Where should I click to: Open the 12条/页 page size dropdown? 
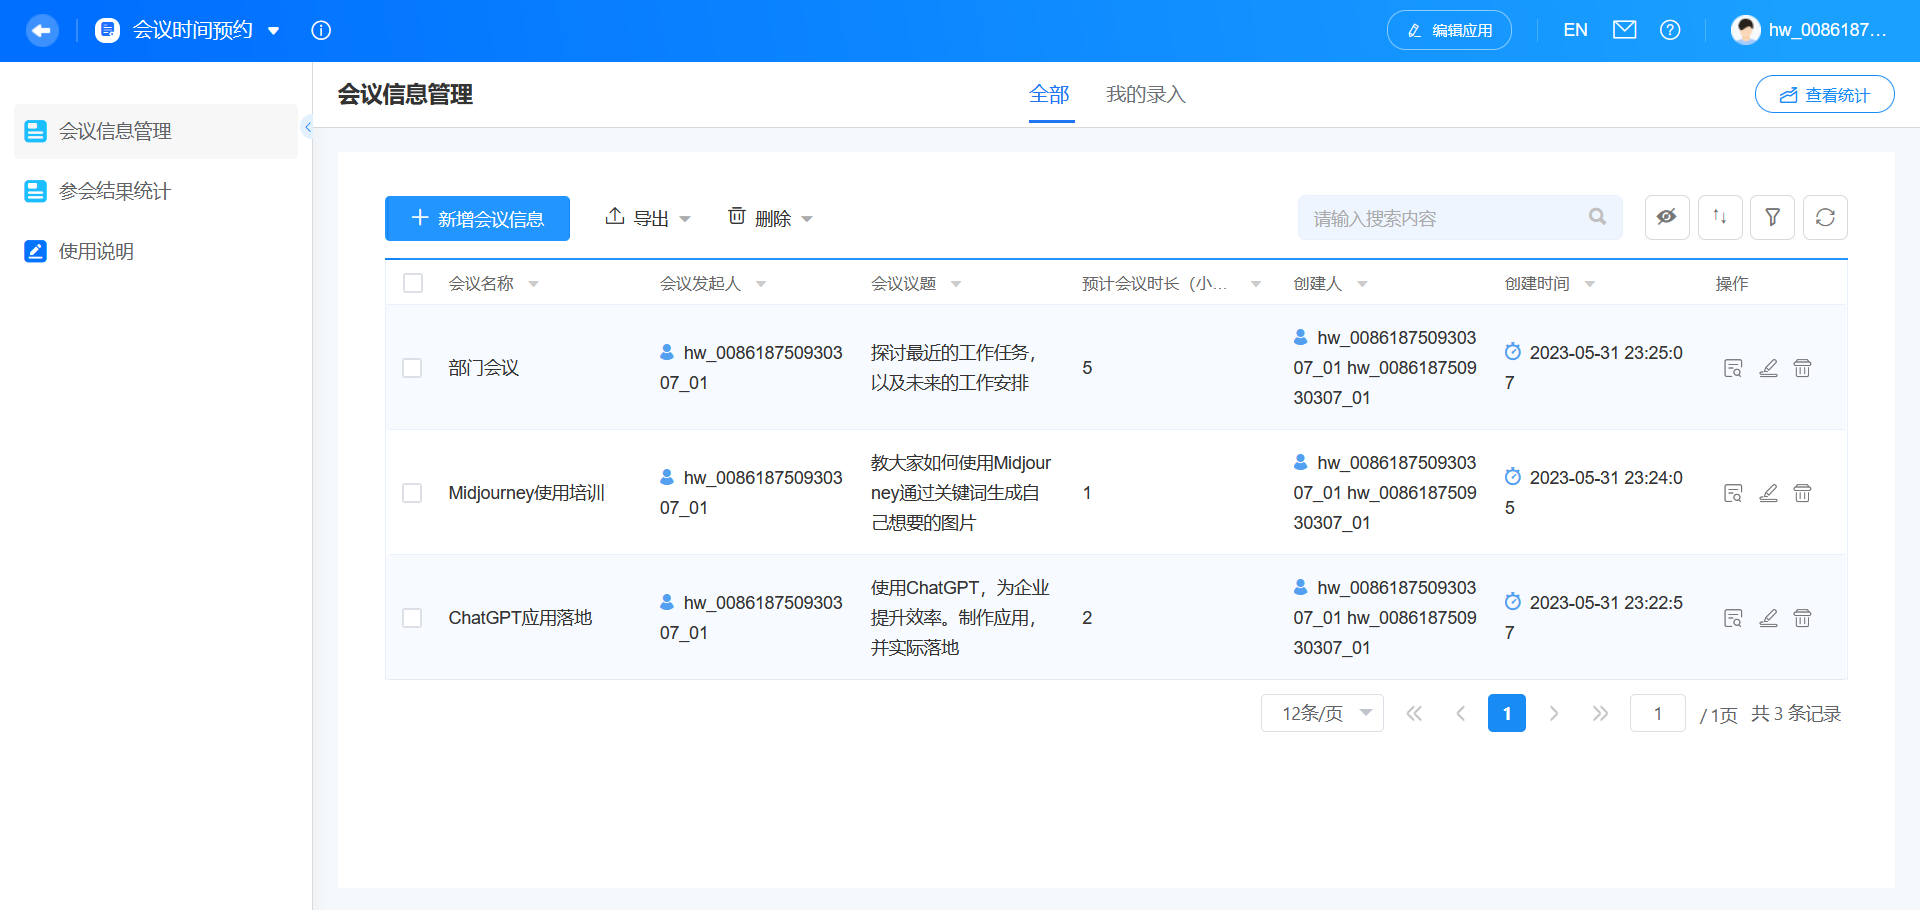tap(1321, 713)
